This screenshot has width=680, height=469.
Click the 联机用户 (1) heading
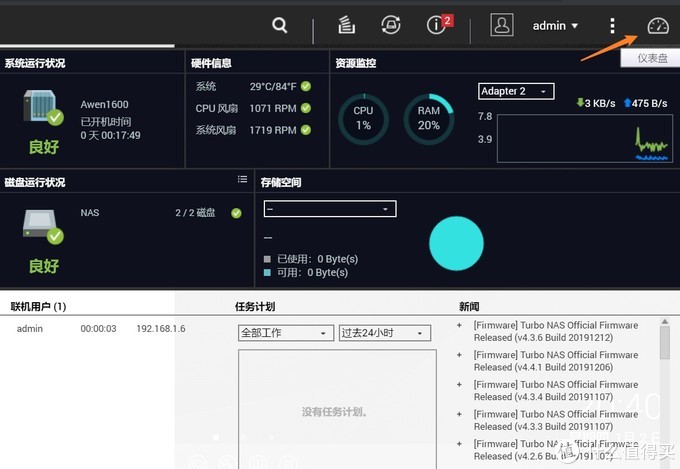(38, 307)
